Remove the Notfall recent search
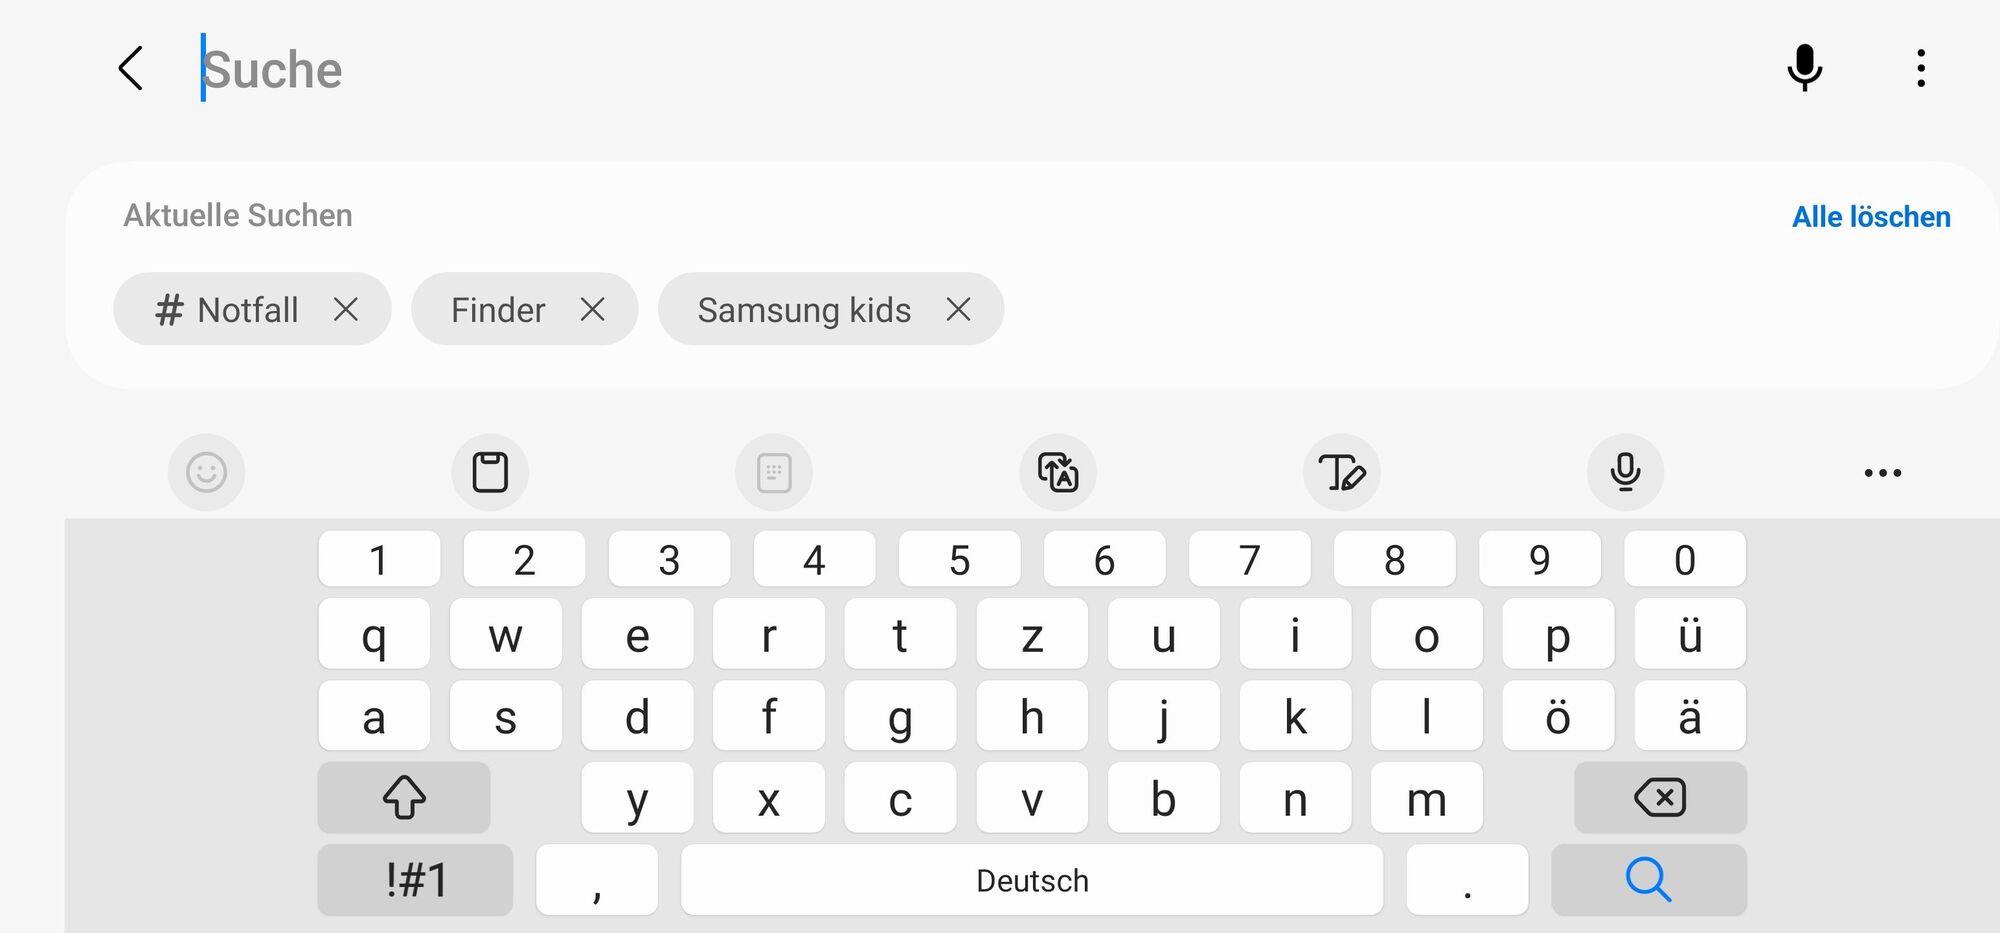2000x933 pixels. pyautogui.click(x=346, y=309)
